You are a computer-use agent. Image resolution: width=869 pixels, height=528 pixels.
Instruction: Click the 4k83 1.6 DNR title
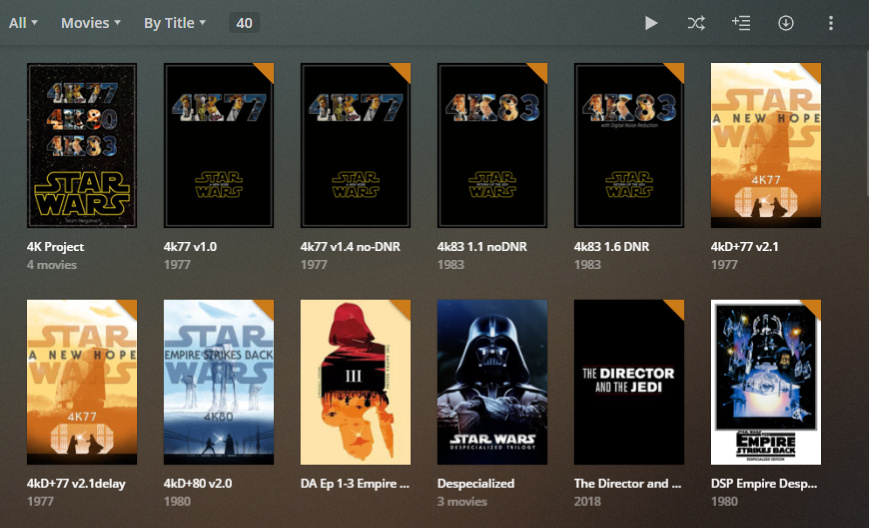pyautogui.click(x=612, y=247)
